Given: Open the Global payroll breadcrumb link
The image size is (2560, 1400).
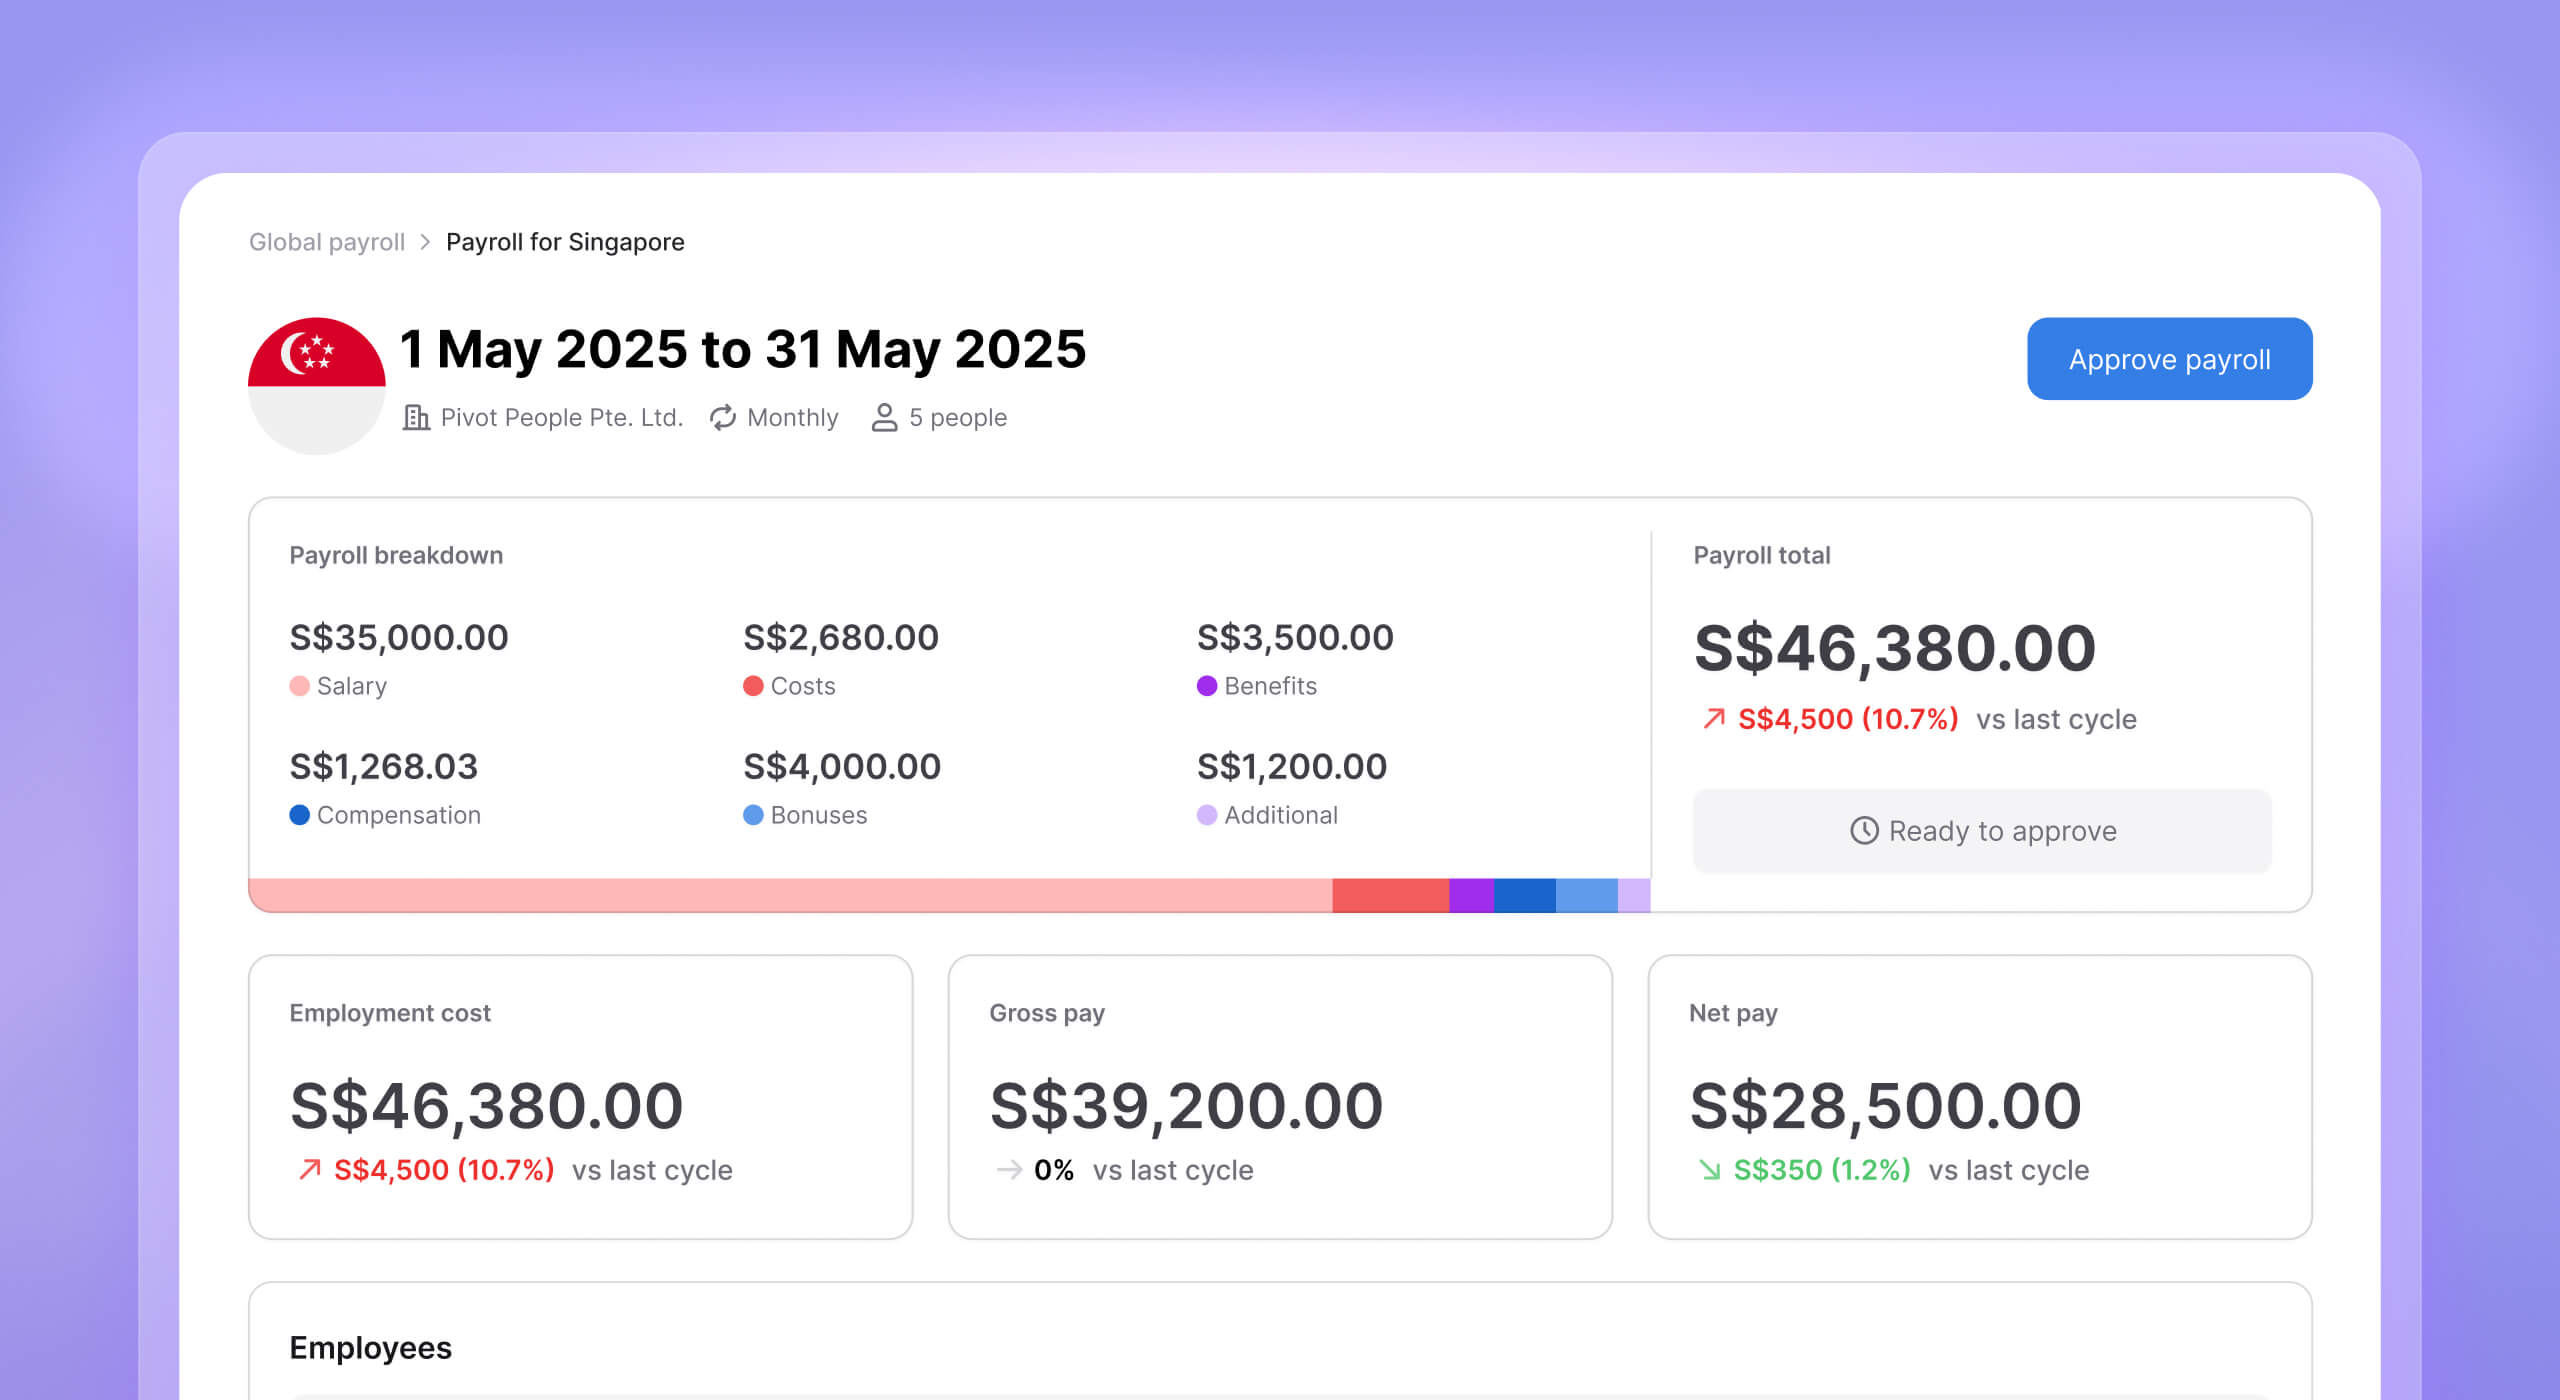Looking at the screenshot, I should point(326,242).
